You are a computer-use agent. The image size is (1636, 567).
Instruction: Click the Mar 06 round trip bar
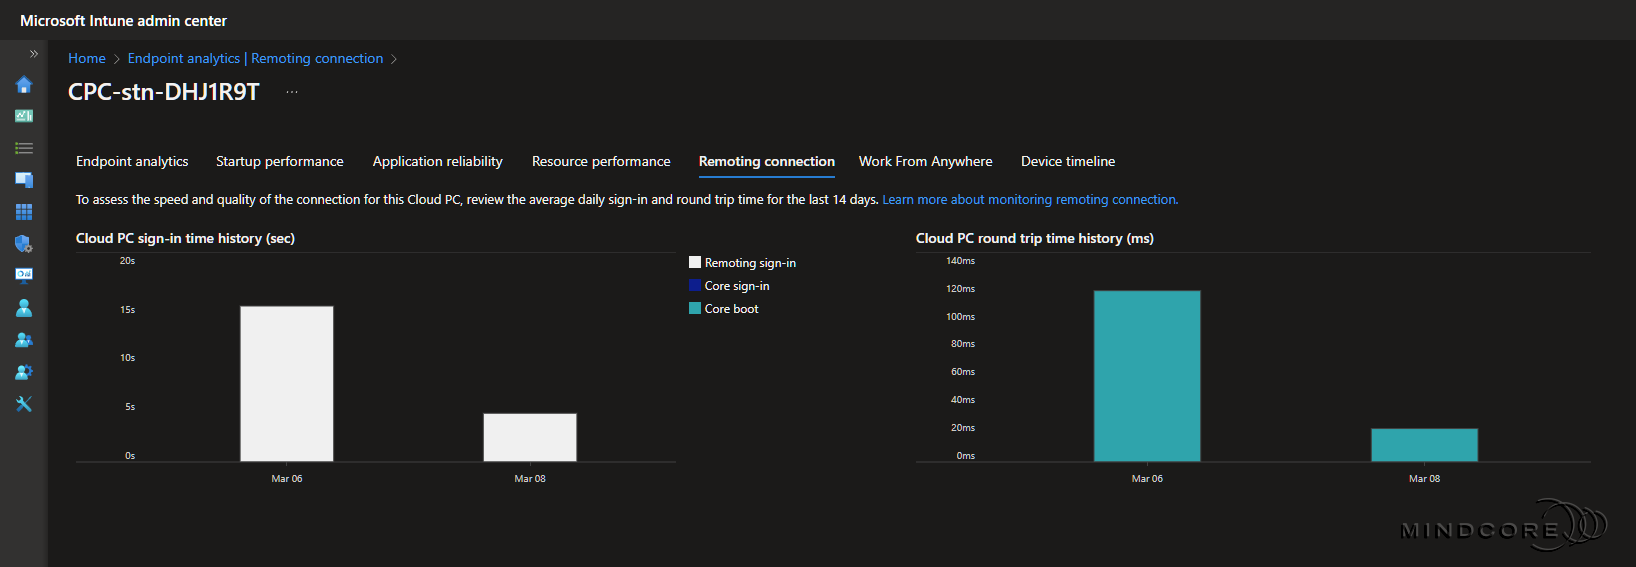pyautogui.click(x=1146, y=376)
